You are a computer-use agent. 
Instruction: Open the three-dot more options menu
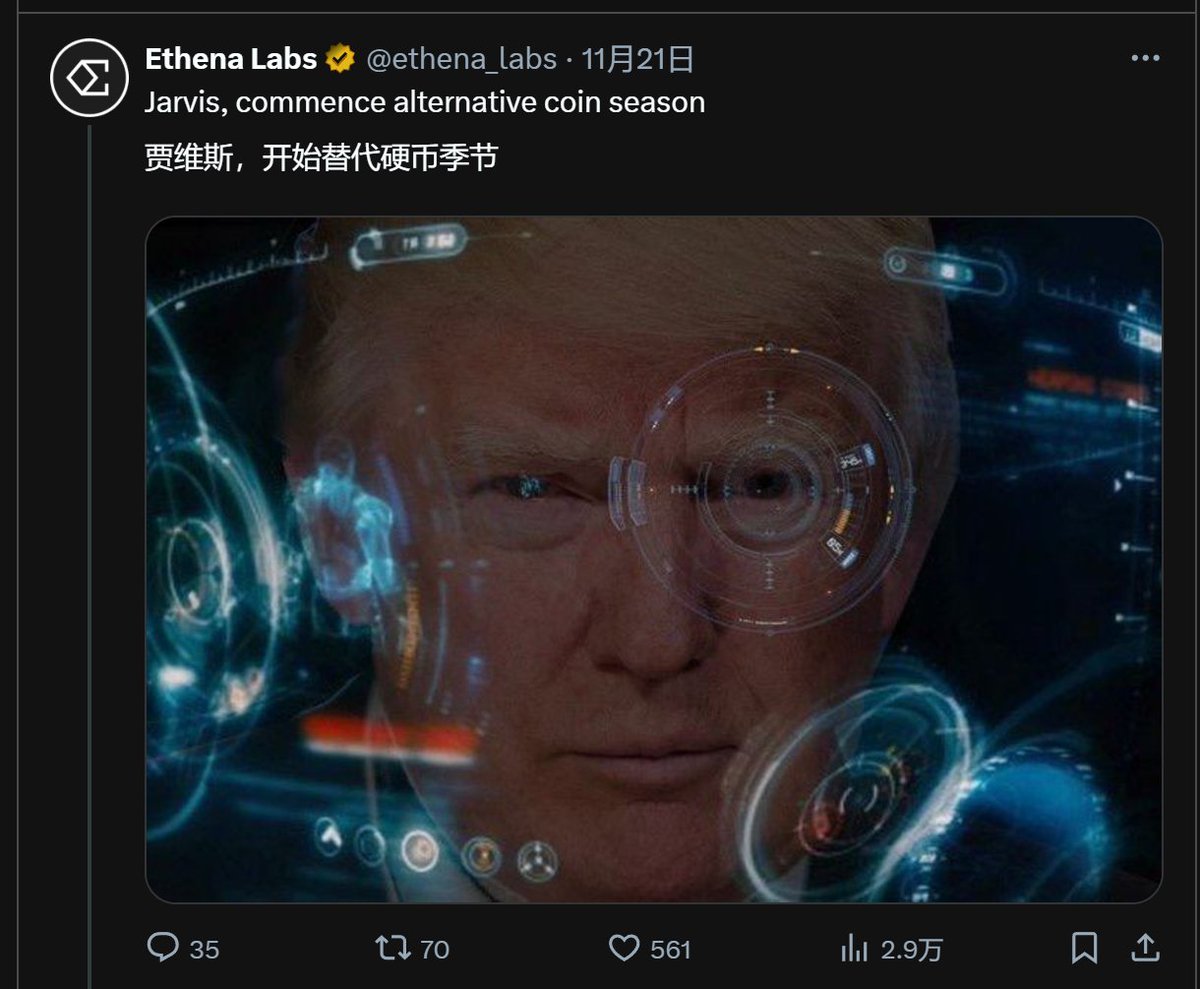pos(1145,59)
